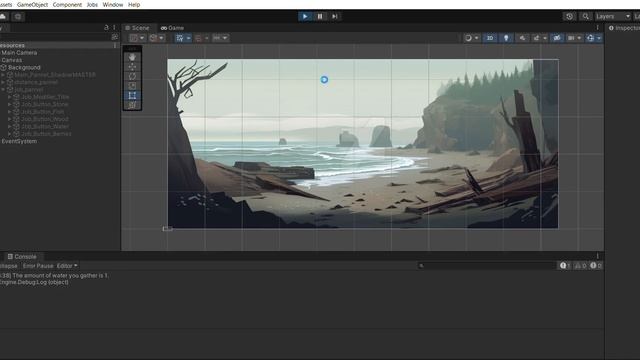The width and height of the screenshot is (640, 360).
Task: Click the scene camera settings icon
Action: click(x=571, y=38)
